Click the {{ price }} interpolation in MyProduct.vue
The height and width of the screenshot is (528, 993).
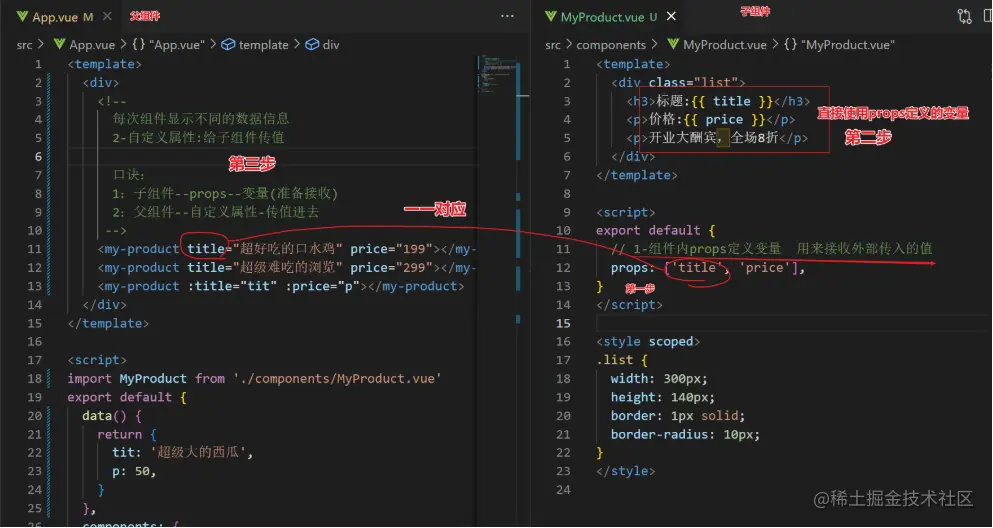click(724, 120)
